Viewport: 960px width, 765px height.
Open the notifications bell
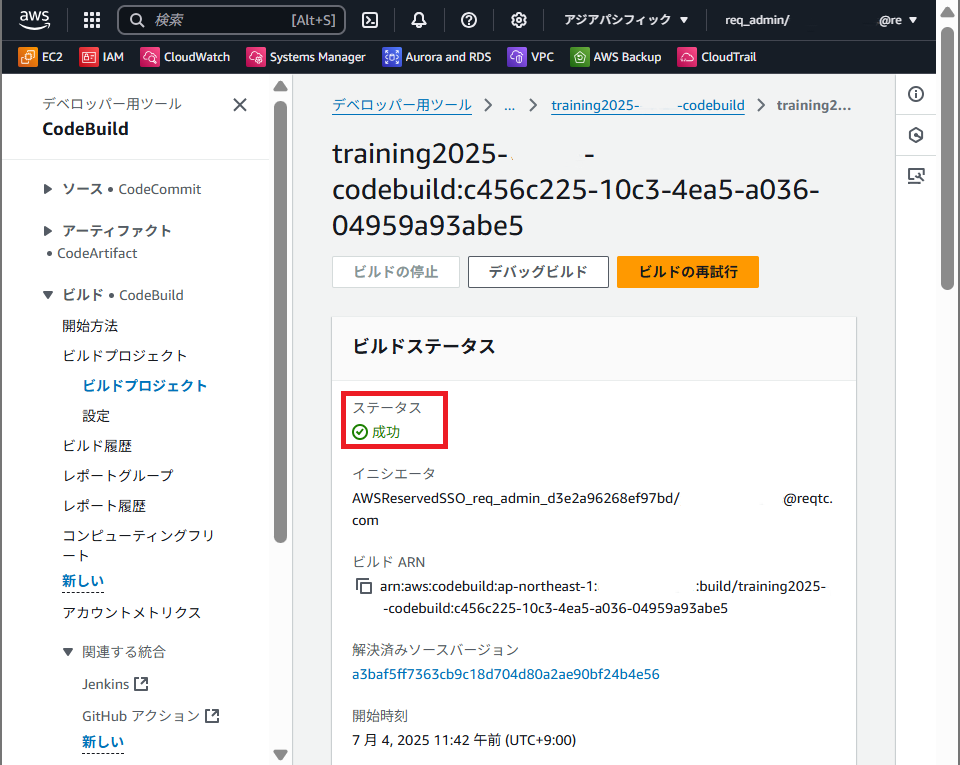pyautogui.click(x=419, y=20)
